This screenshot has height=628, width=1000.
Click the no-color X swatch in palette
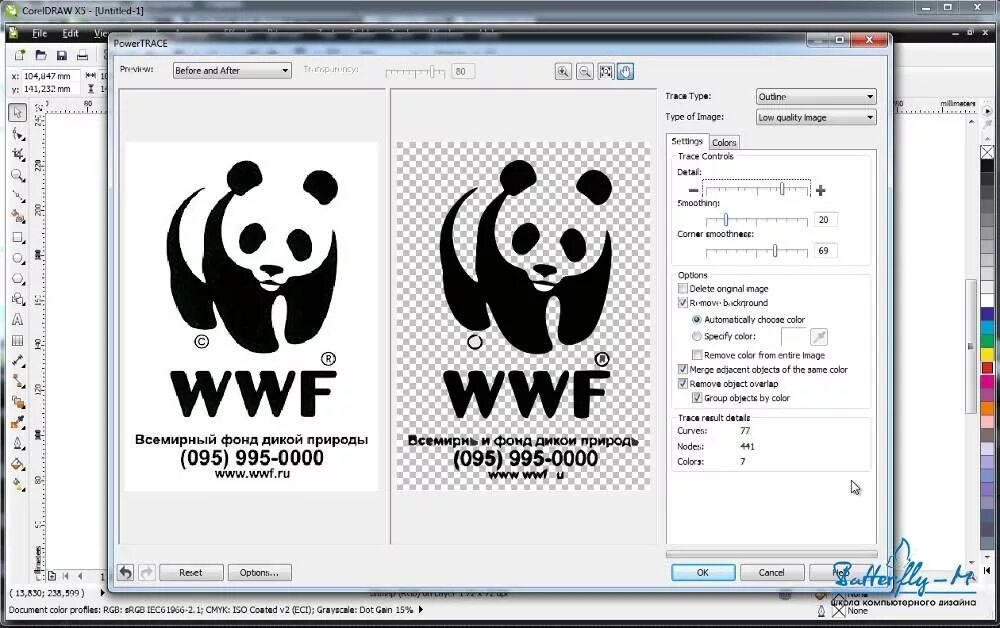pos(988,152)
